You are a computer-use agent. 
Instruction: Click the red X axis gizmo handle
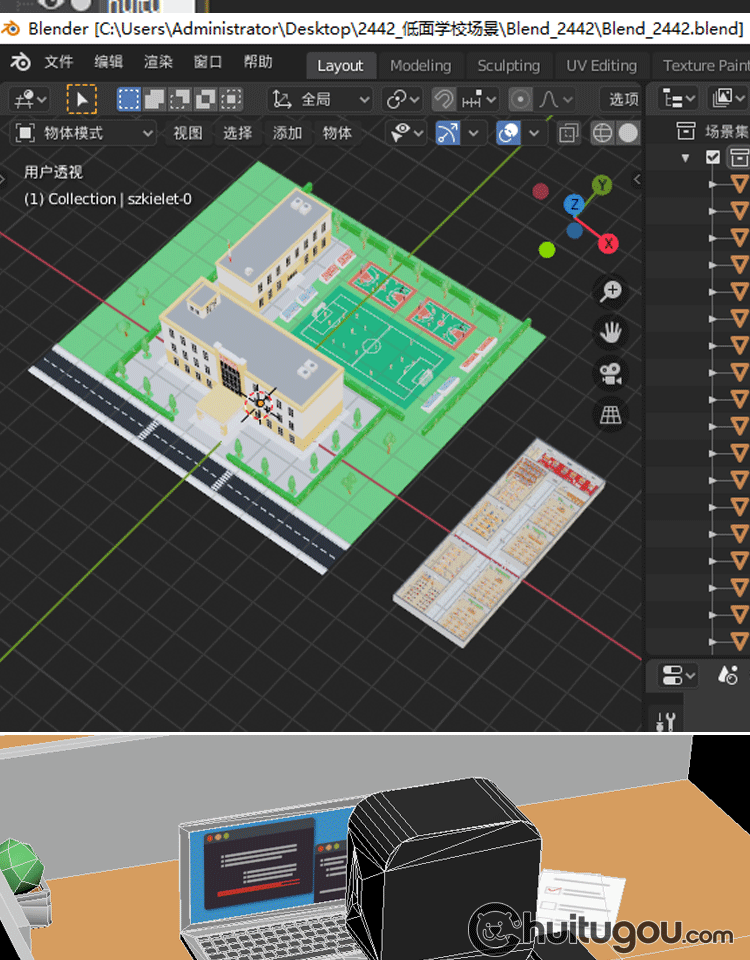(x=609, y=244)
